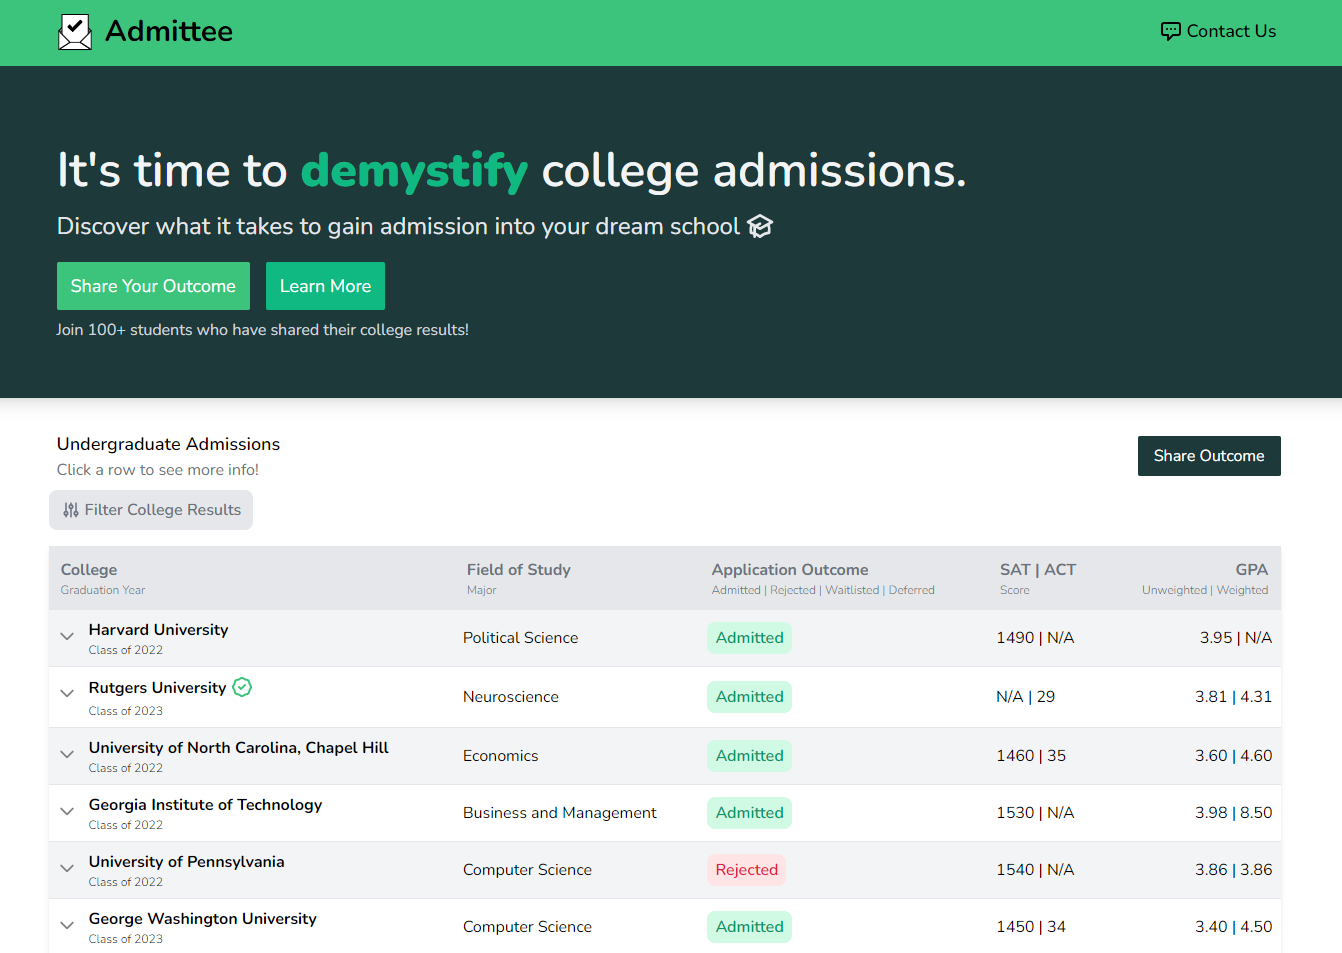Click the 3.98 | 8.50 GPA cell
The height and width of the screenshot is (953, 1342).
(1233, 813)
